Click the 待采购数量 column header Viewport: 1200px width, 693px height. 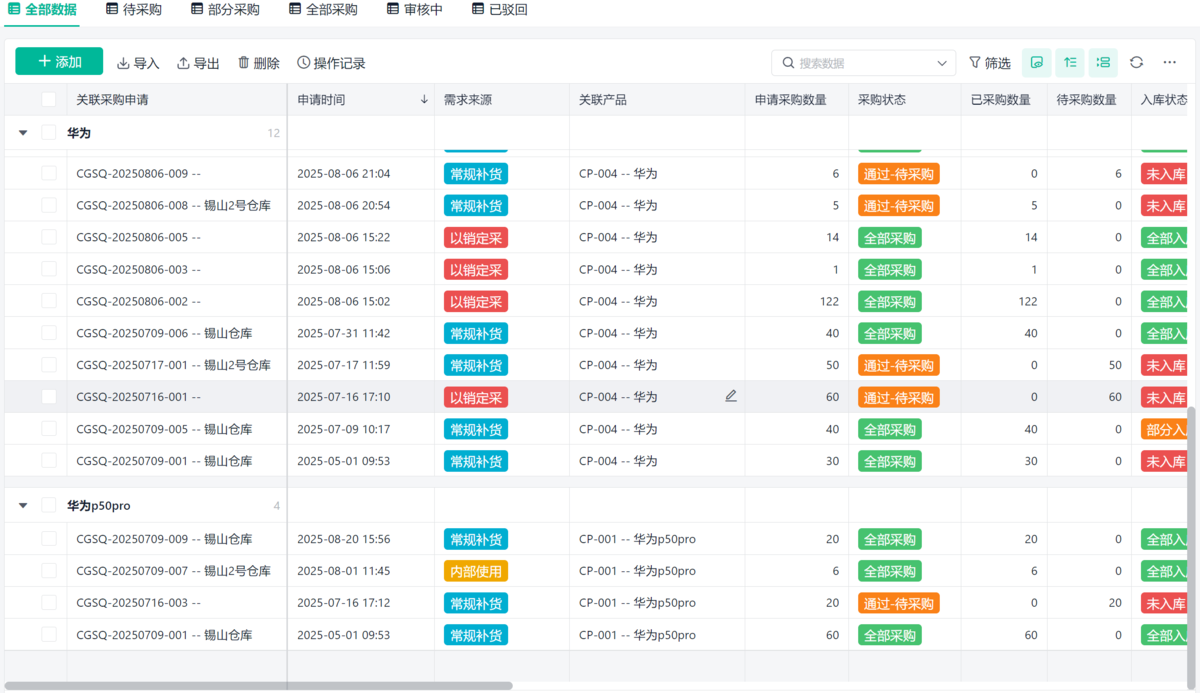(1087, 100)
